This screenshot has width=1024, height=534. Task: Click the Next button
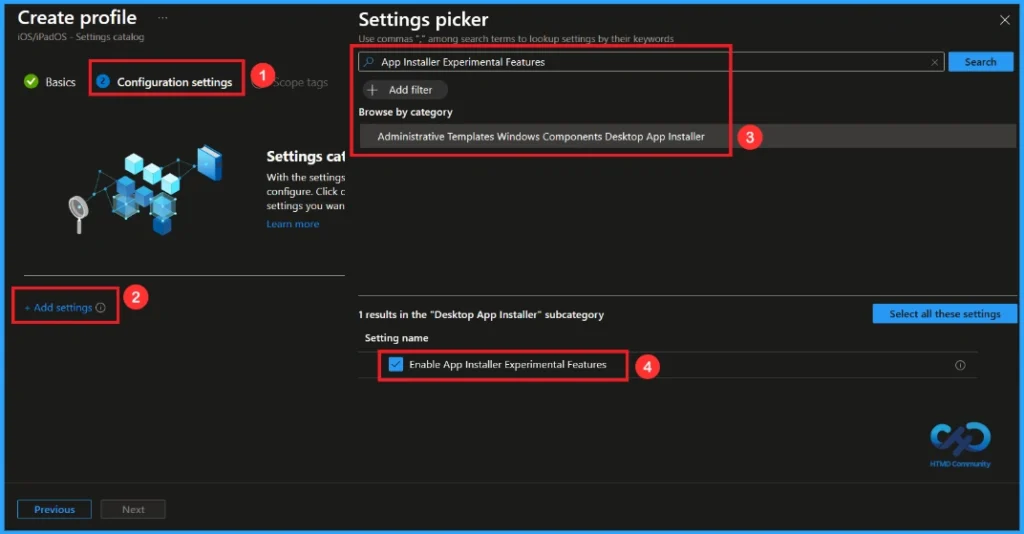(133, 509)
